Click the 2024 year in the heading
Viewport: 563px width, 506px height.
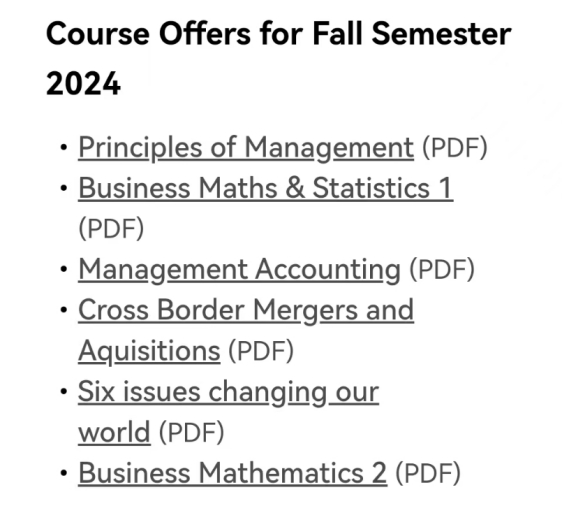[83, 83]
